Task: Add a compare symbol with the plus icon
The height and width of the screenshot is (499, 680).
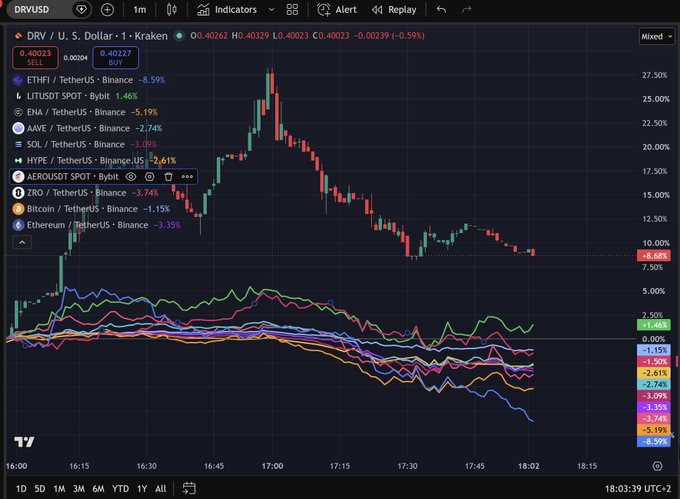Action: click(107, 10)
